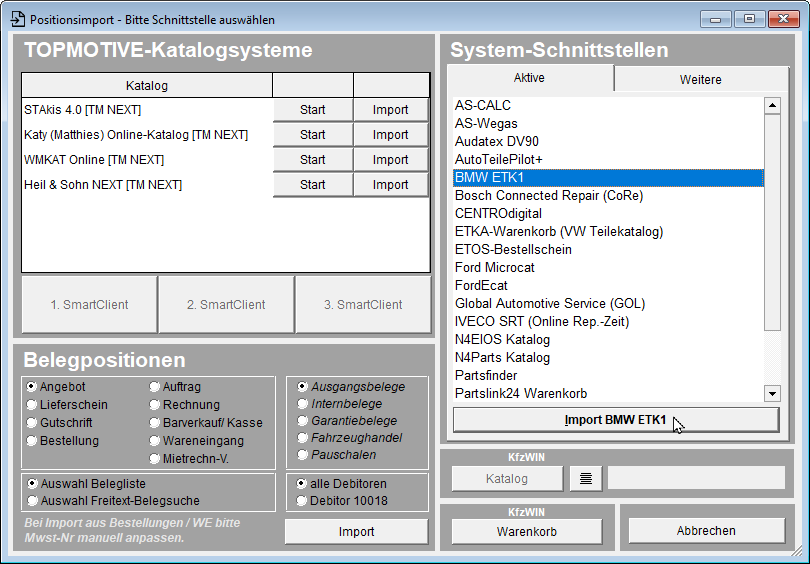Start the STAkis 4.0 catalog

313,109
